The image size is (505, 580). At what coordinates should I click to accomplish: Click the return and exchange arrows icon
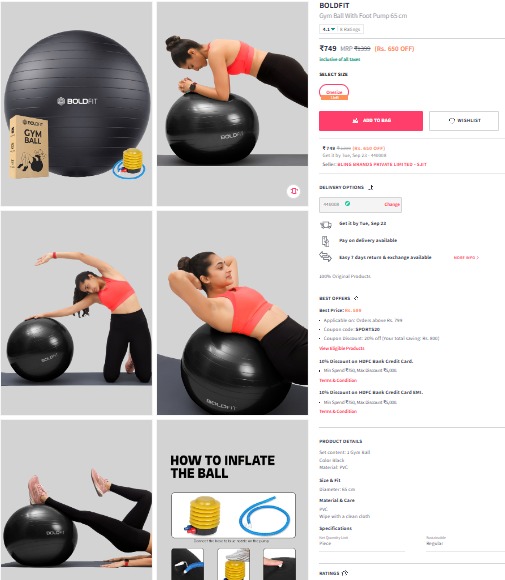(x=326, y=257)
